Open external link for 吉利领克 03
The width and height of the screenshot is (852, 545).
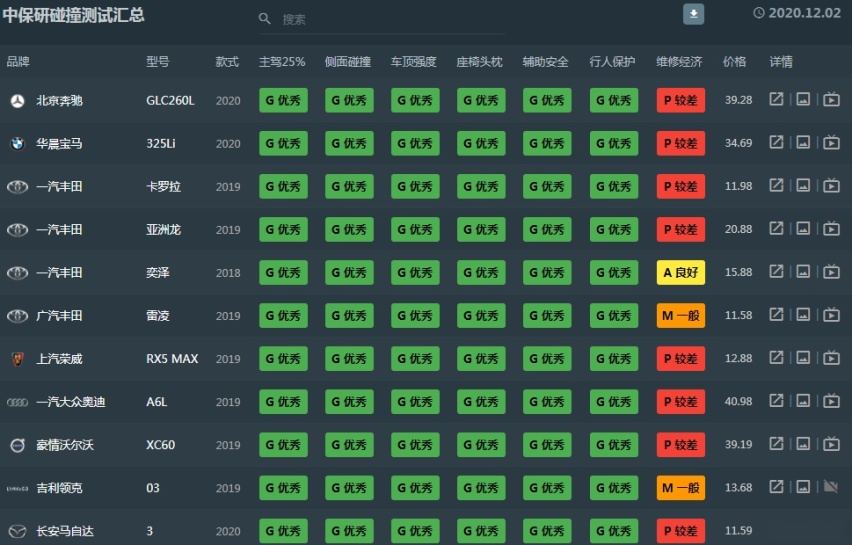pos(776,486)
